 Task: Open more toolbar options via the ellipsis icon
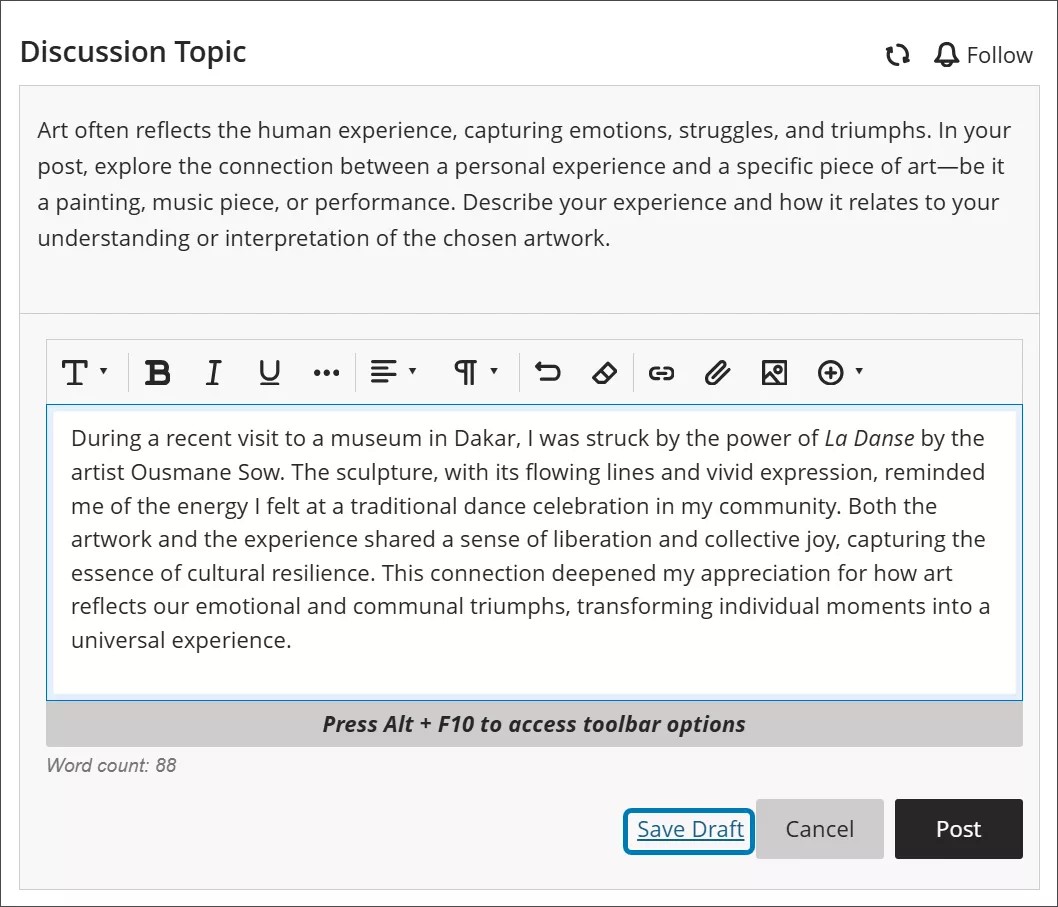325,372
